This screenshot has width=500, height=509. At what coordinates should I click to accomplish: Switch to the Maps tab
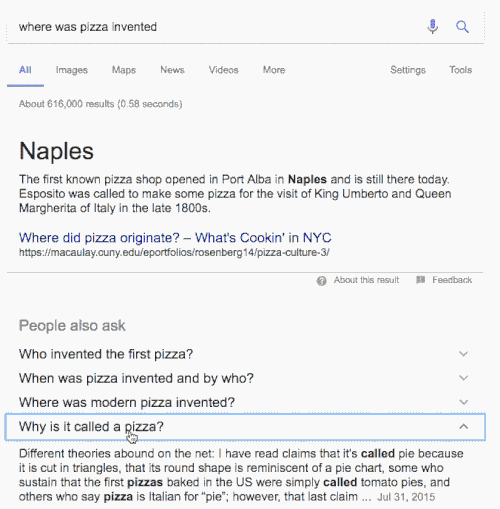(x=124, y=70)
